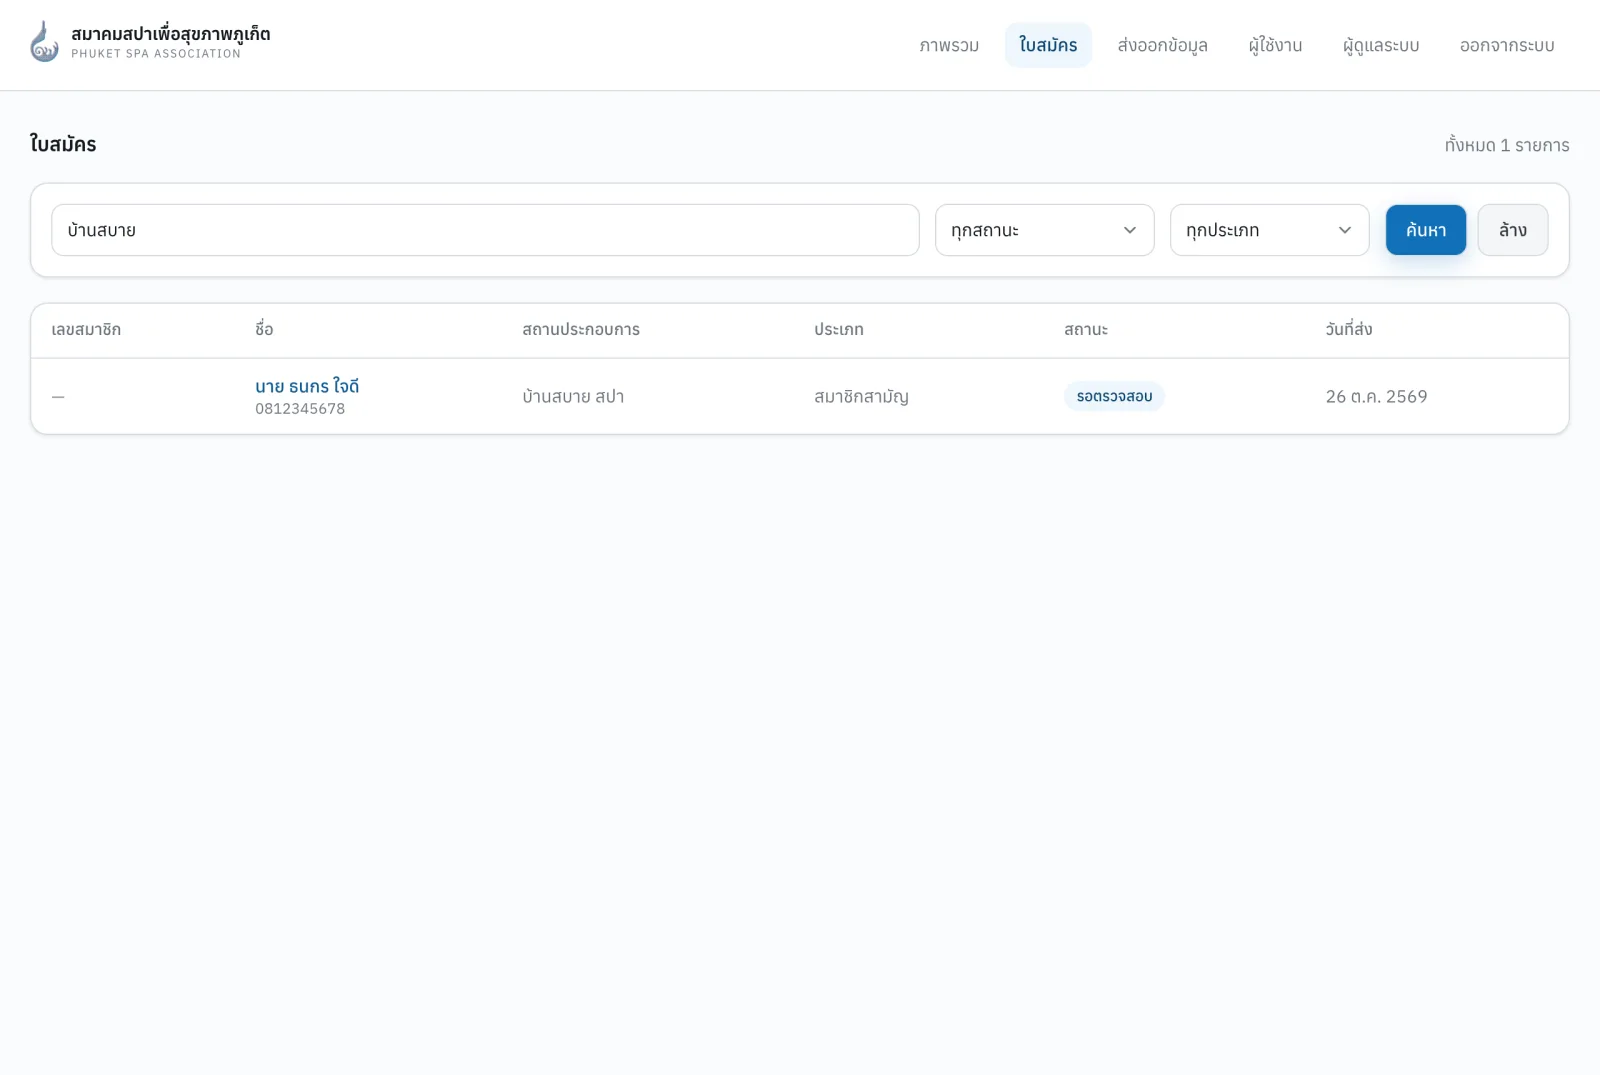Viewport: 1600px width, 1075px height.
Task: Click the เลขสมาชิก column header
Action: coord(86,330)
